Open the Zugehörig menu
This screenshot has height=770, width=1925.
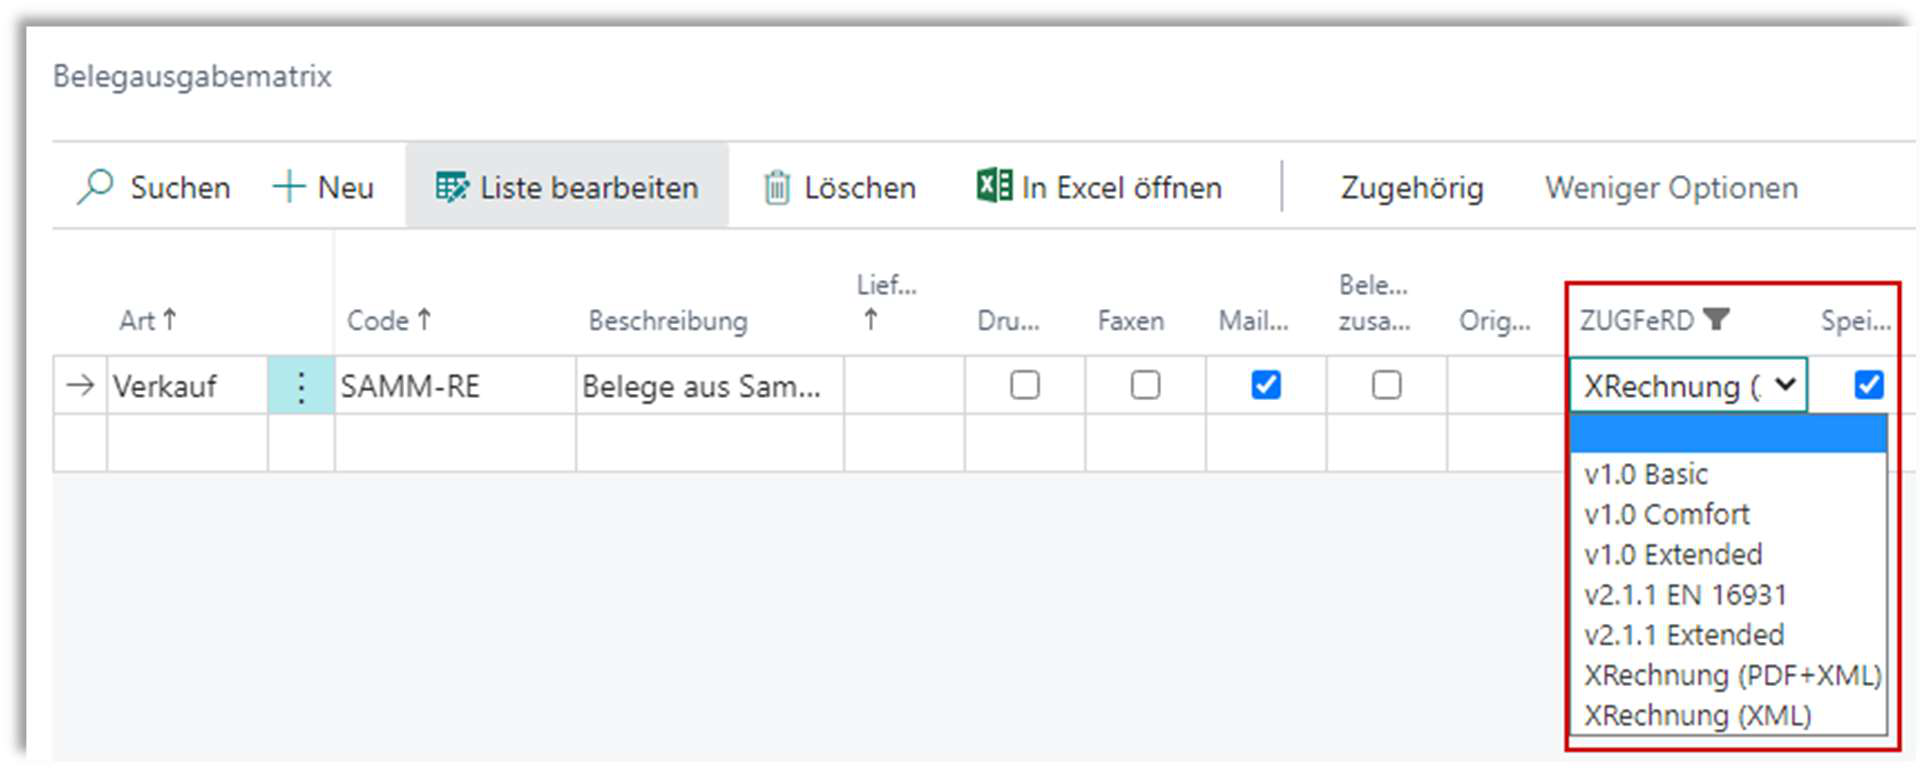pos(1411,188)
